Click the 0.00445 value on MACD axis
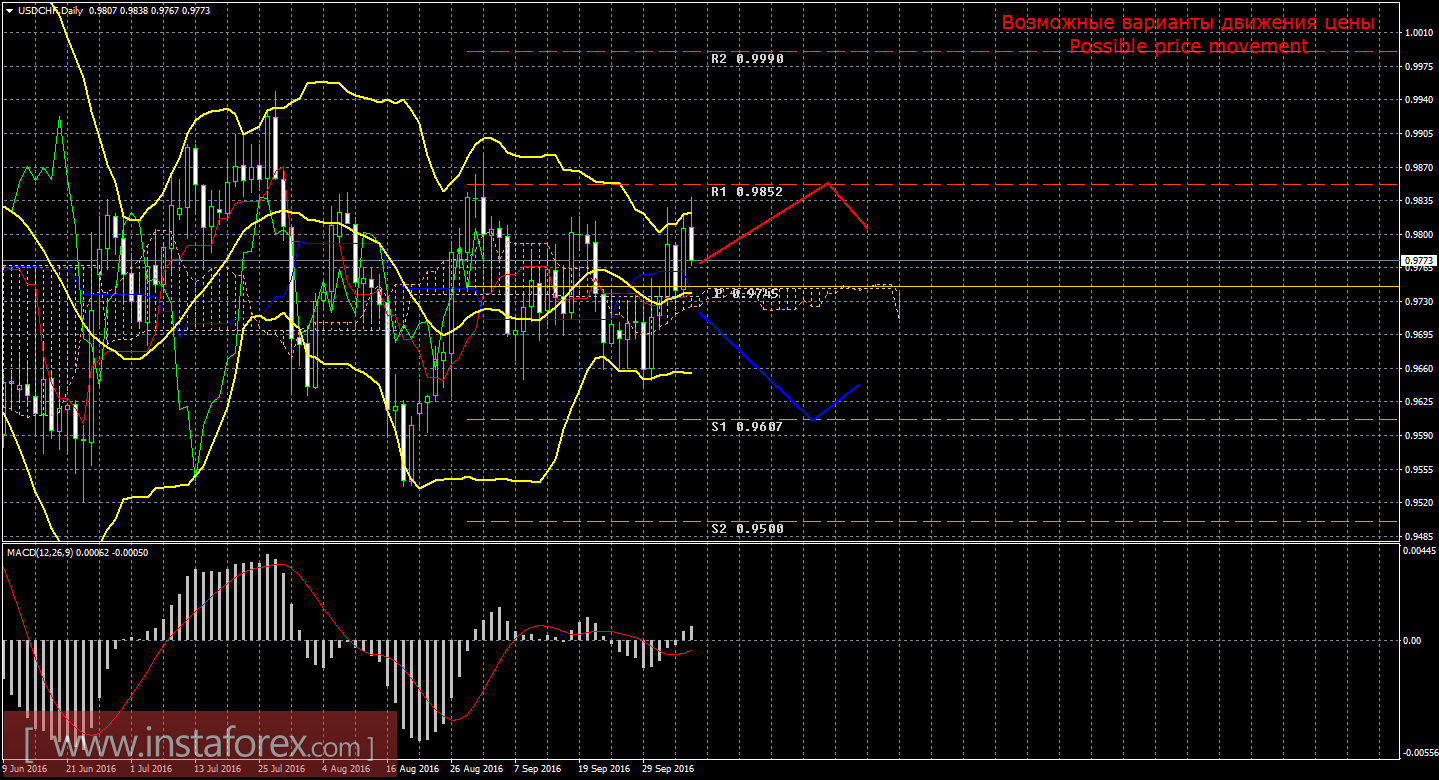The height and width of the screenshot is (780, 1439). pos(1417,552)
